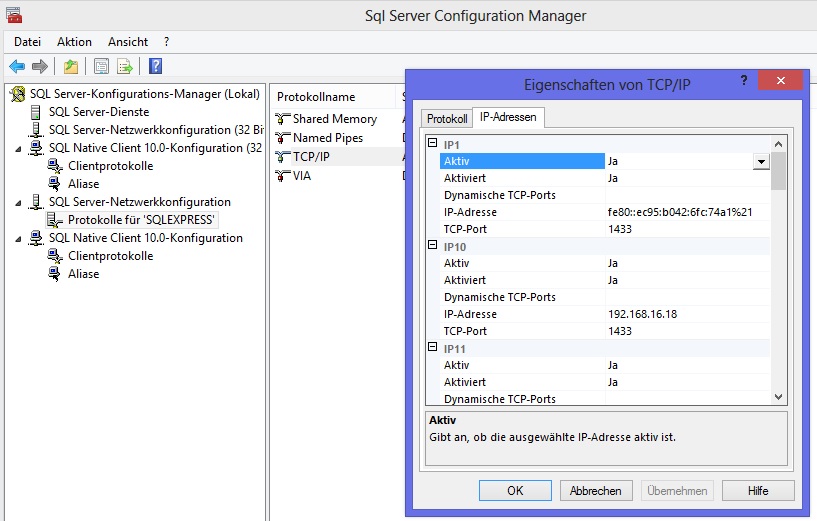Collapse SQL Native Client 10.0-Konfiguration (32 node
The image size is (817, 521).
18,149
